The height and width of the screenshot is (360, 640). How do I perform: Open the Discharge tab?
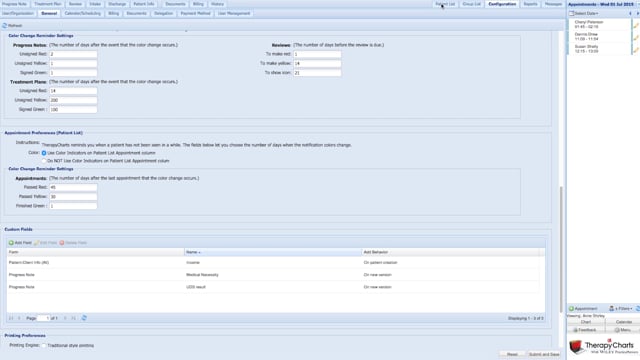[117, 4]
